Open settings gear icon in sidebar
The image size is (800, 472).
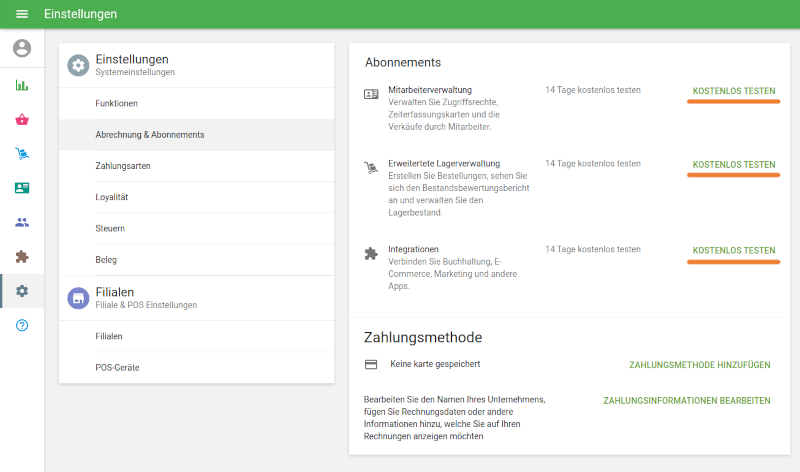(22, 291)
